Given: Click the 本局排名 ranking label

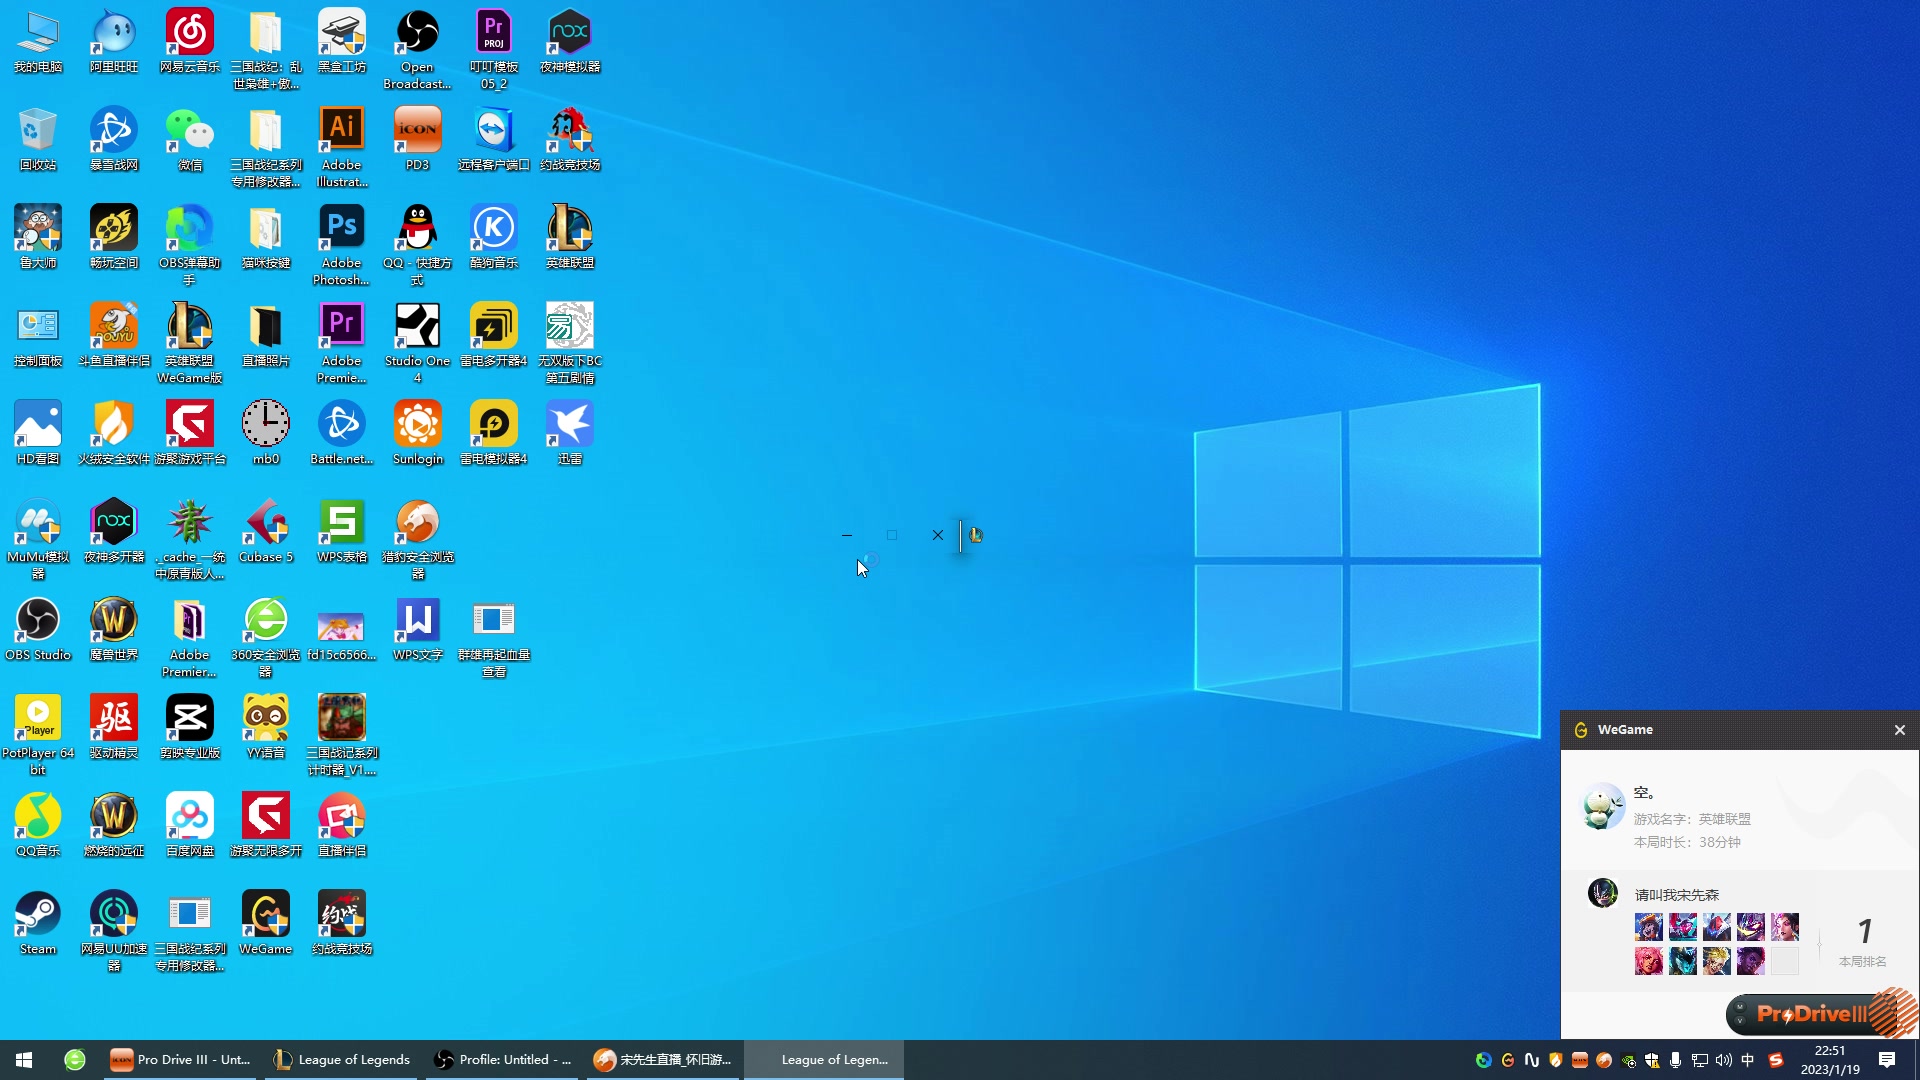Looking at the screenshot, I should [x=1863, y=961].
